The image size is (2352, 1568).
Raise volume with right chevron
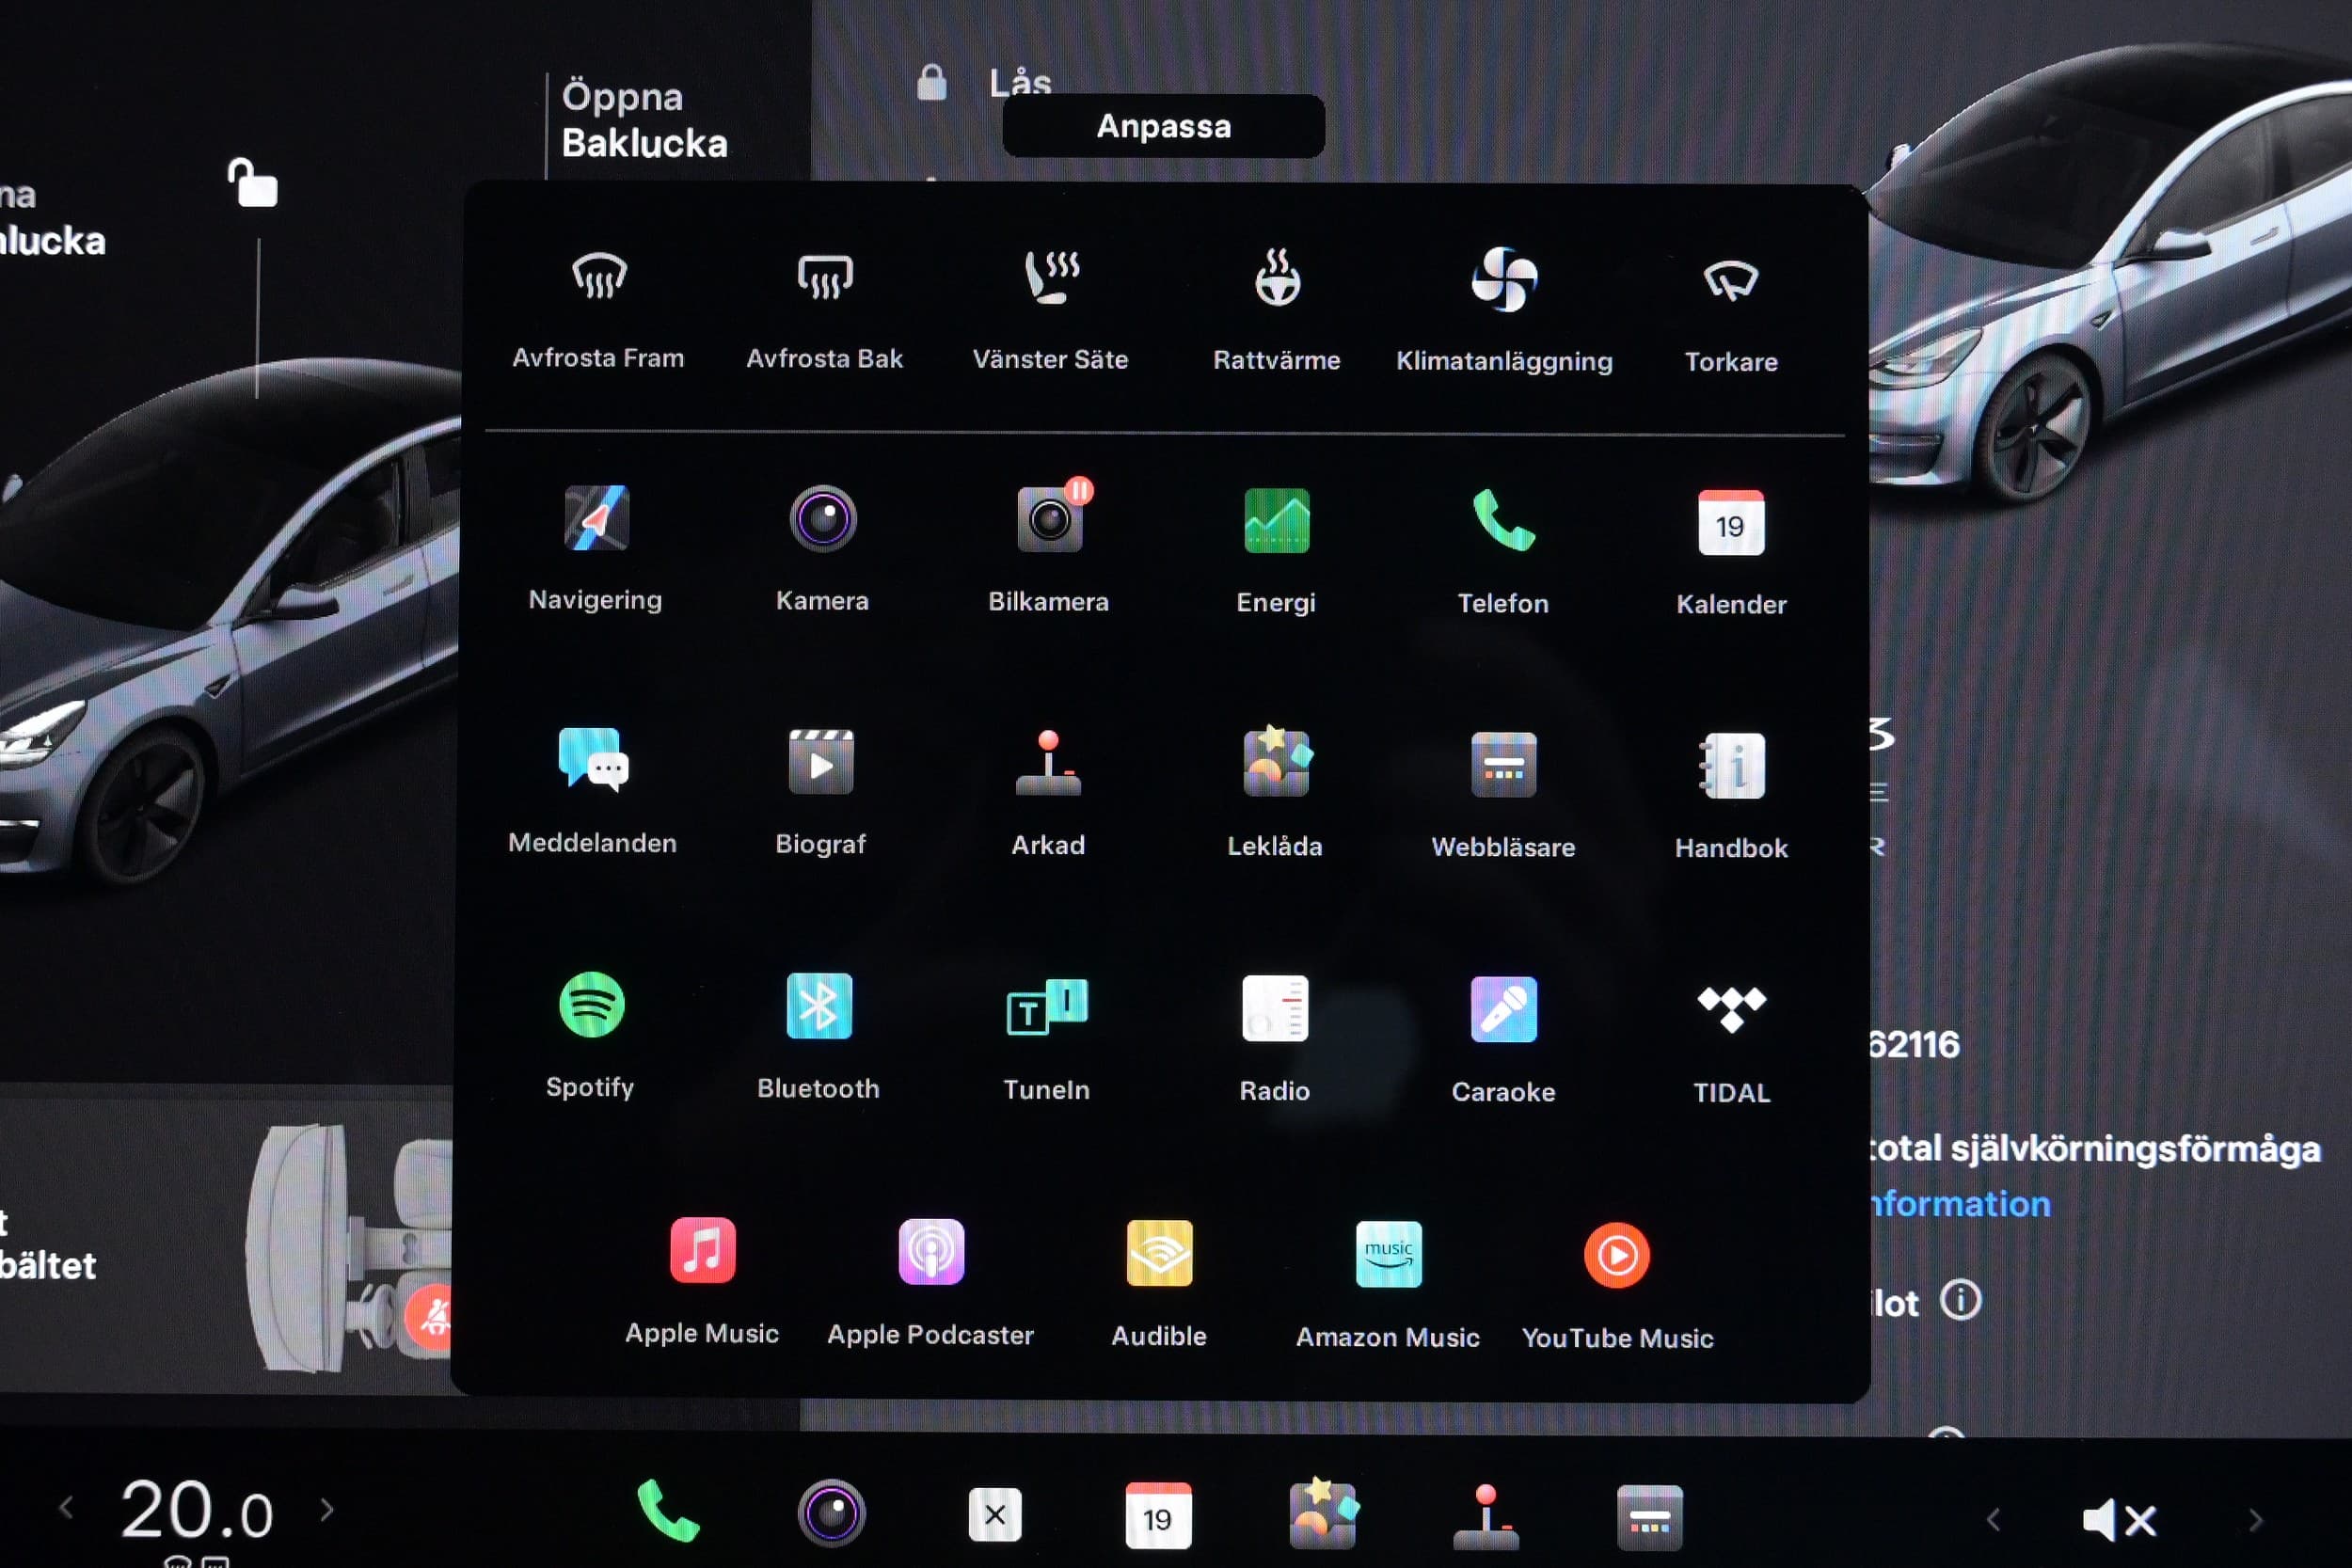(2255, 1521)
